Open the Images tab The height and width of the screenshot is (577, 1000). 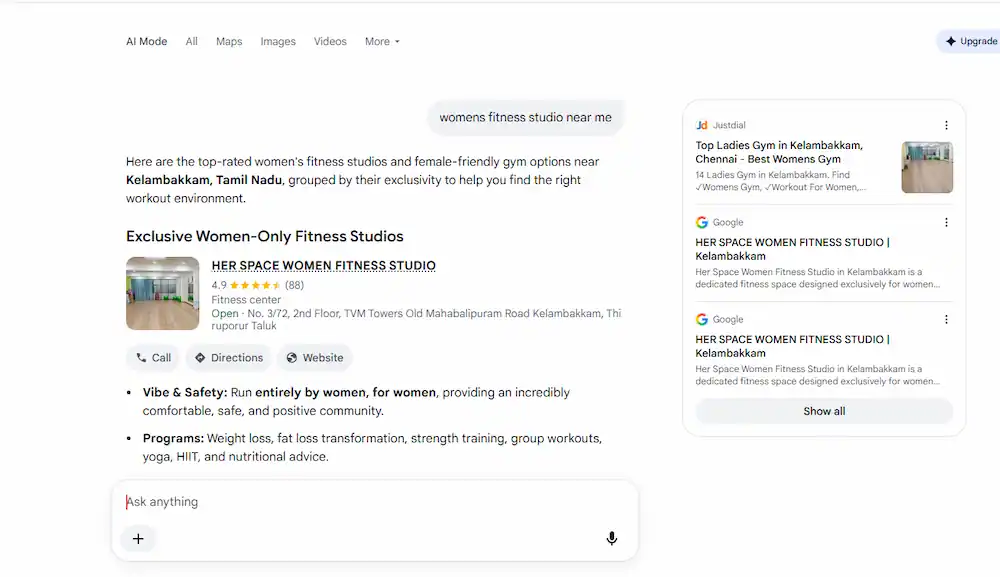pyautogui.click(x=278, y=41)
